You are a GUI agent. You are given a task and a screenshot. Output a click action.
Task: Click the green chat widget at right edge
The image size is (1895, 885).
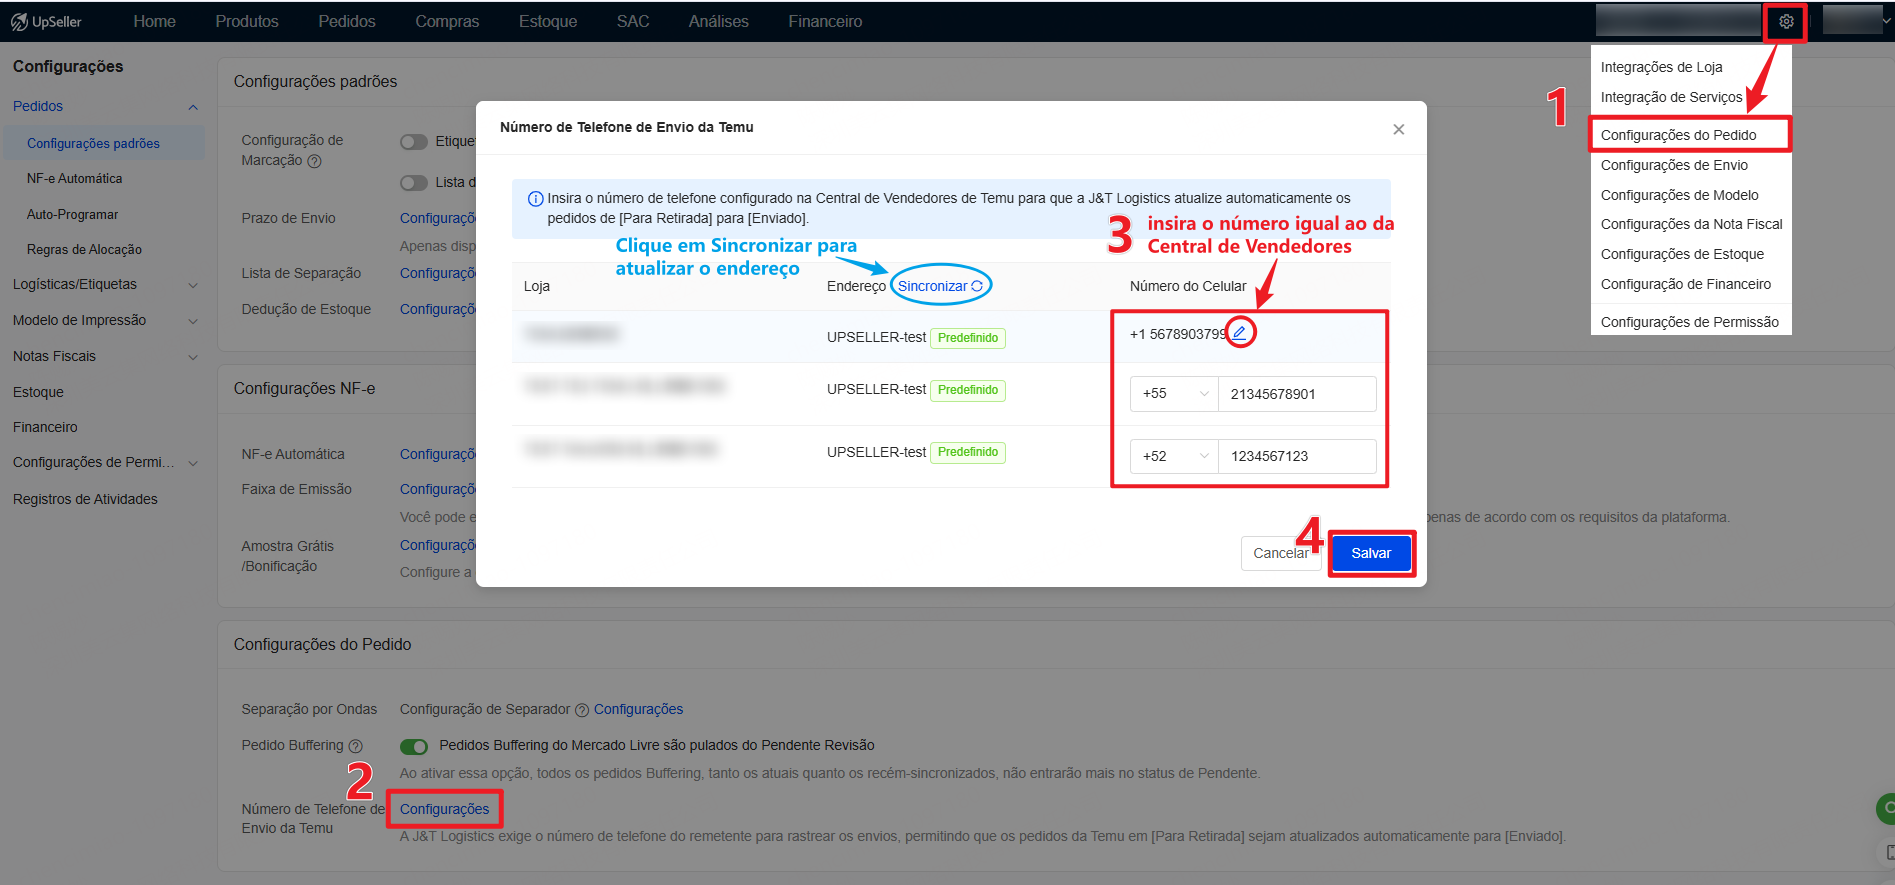point(1886,808)
